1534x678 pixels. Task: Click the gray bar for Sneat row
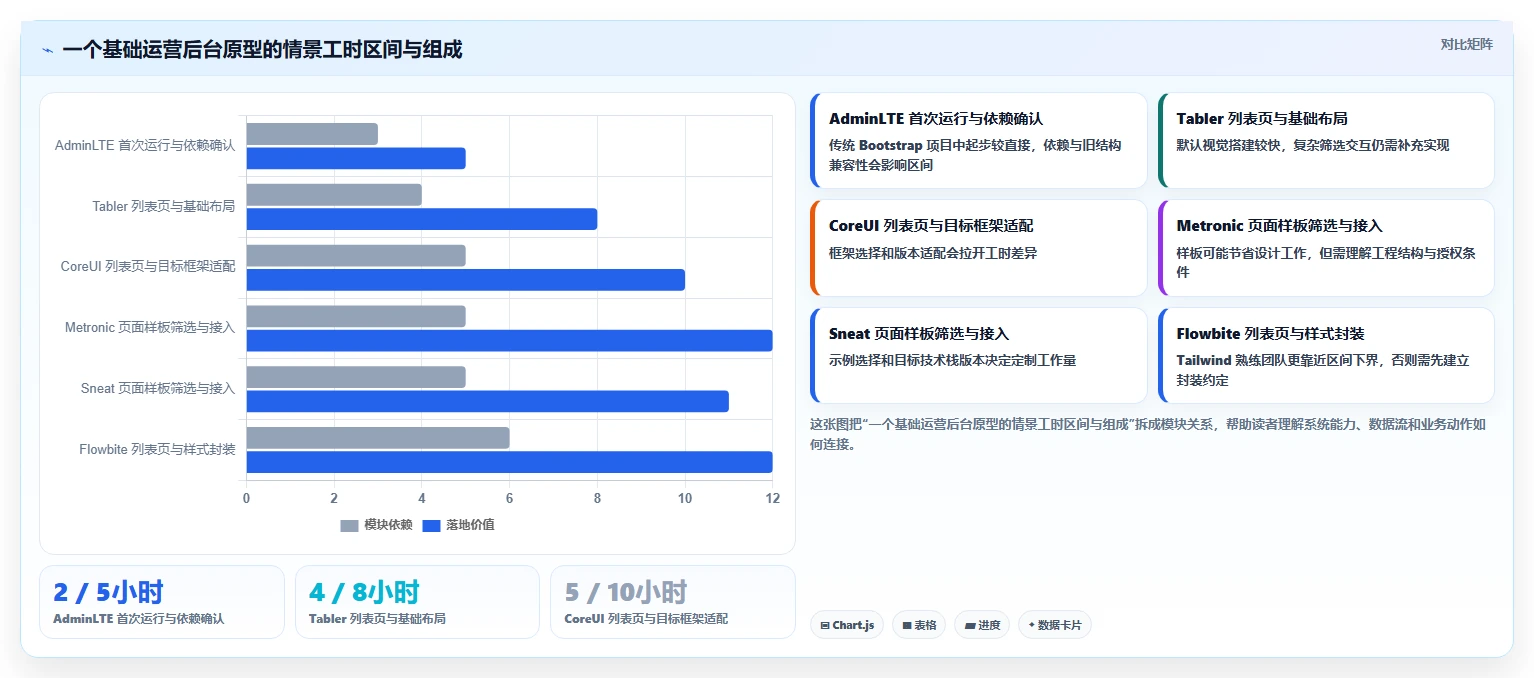356,377
